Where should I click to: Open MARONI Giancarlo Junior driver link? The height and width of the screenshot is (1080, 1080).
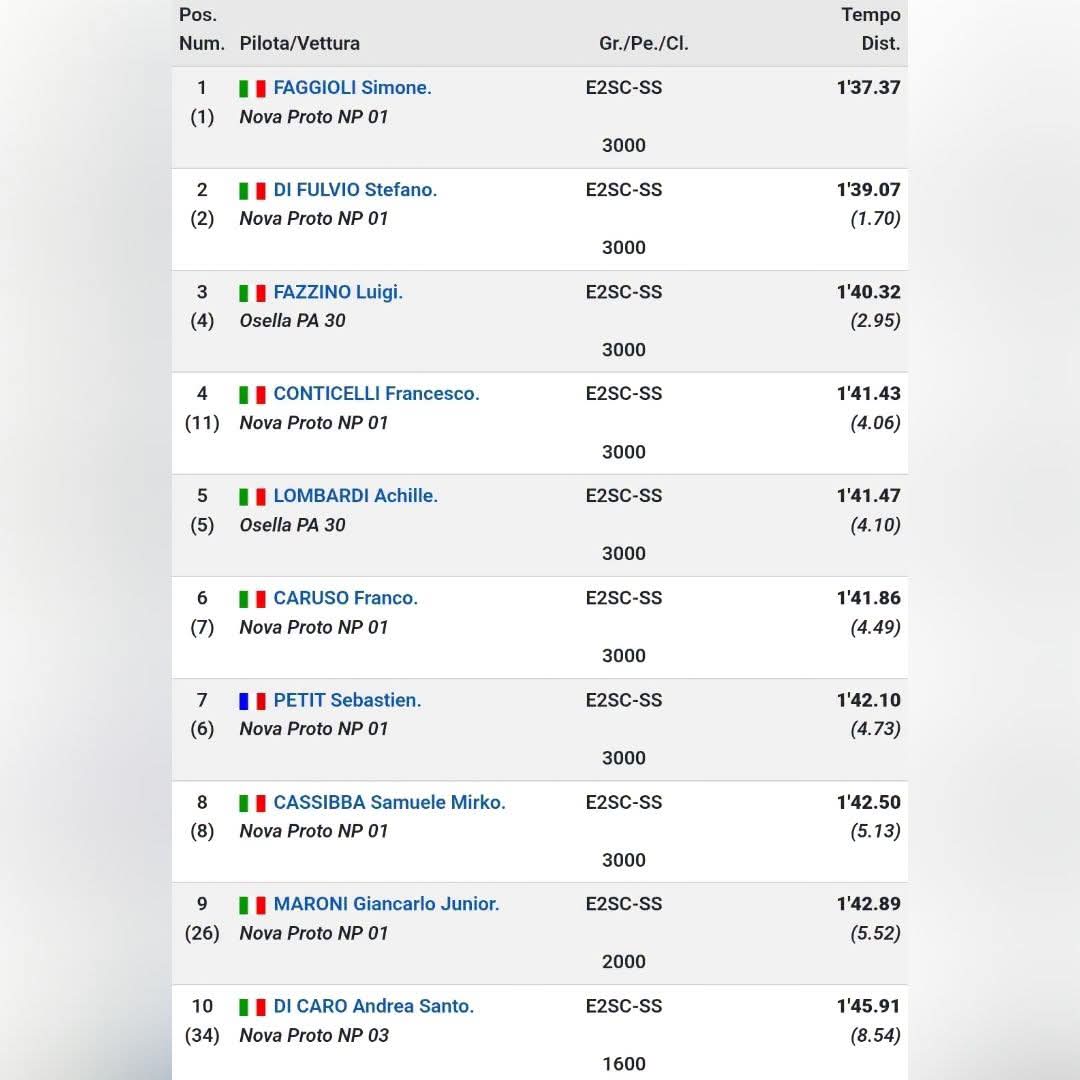tap(386, 904)
